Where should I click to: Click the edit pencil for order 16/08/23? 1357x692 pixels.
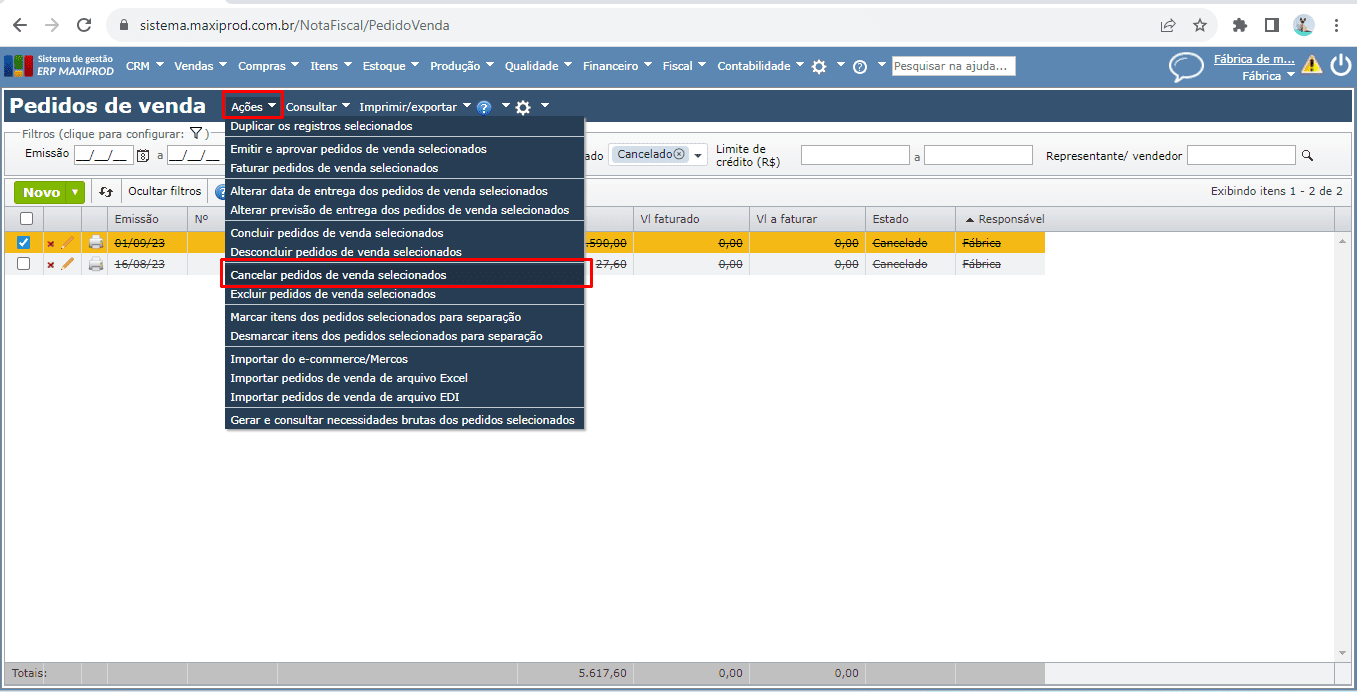point(68,264)
